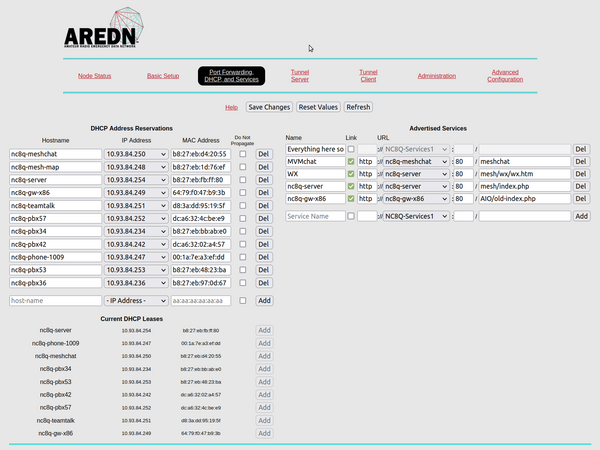Open the Tunnel Server tab
Screen dimensions: 600x450
pos(300,76)
